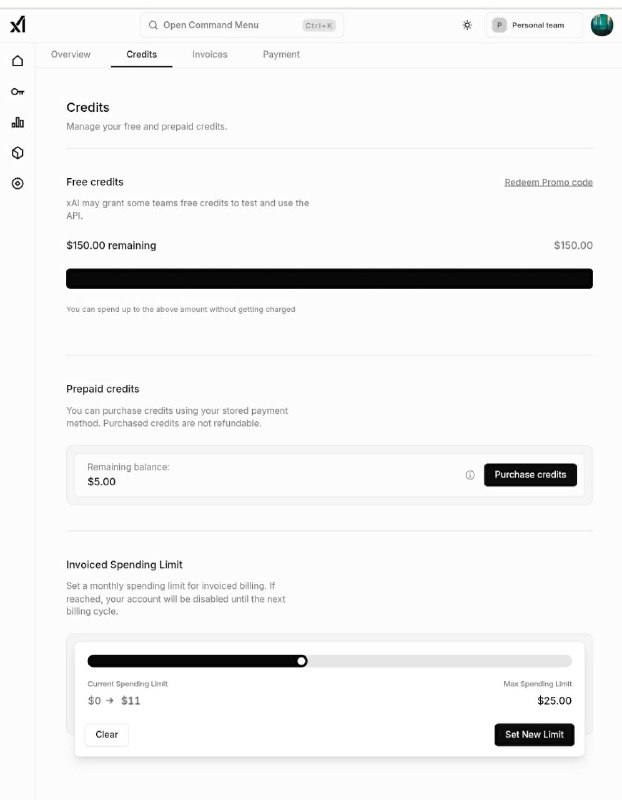Toggle the theme with the sun icon

coord(466,25)
